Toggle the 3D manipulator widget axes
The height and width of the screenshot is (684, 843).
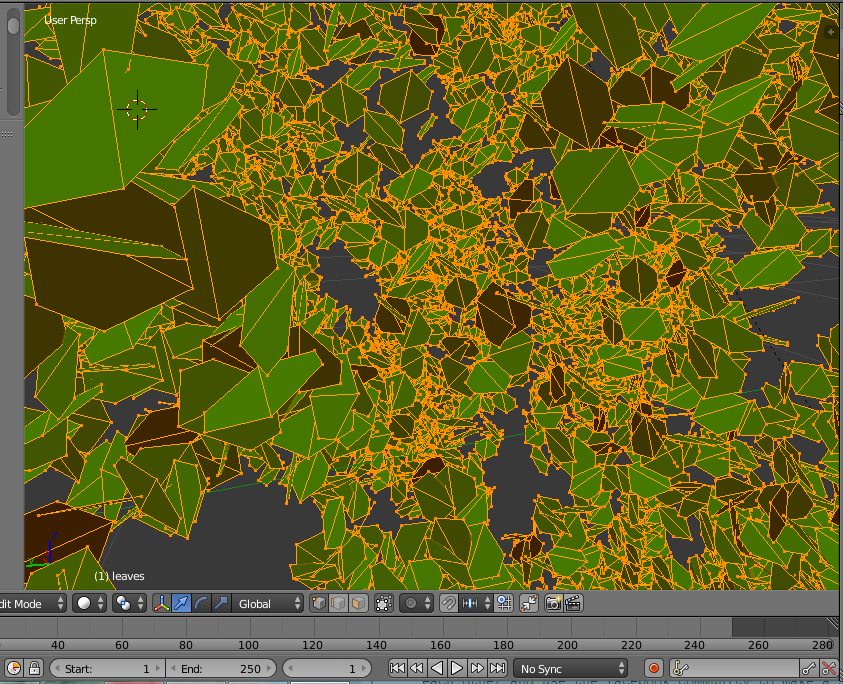[x=161, y=603]
